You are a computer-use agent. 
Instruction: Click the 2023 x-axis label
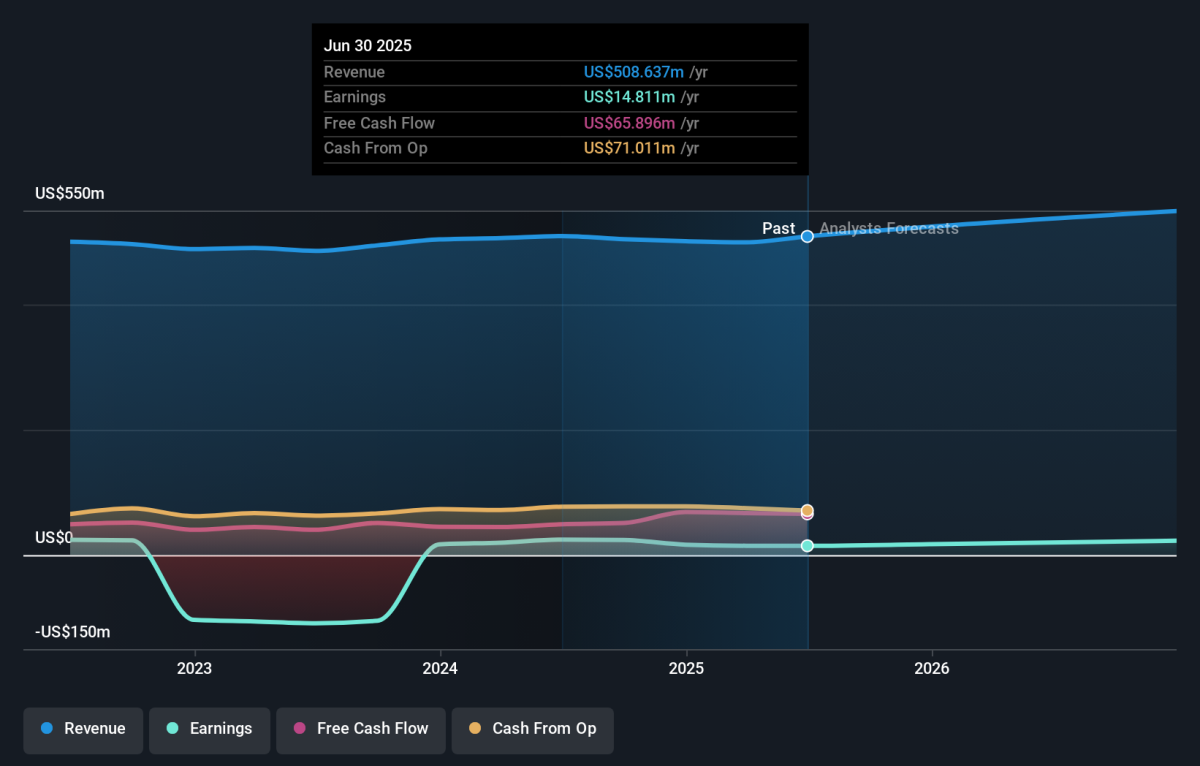pos(194,668)
